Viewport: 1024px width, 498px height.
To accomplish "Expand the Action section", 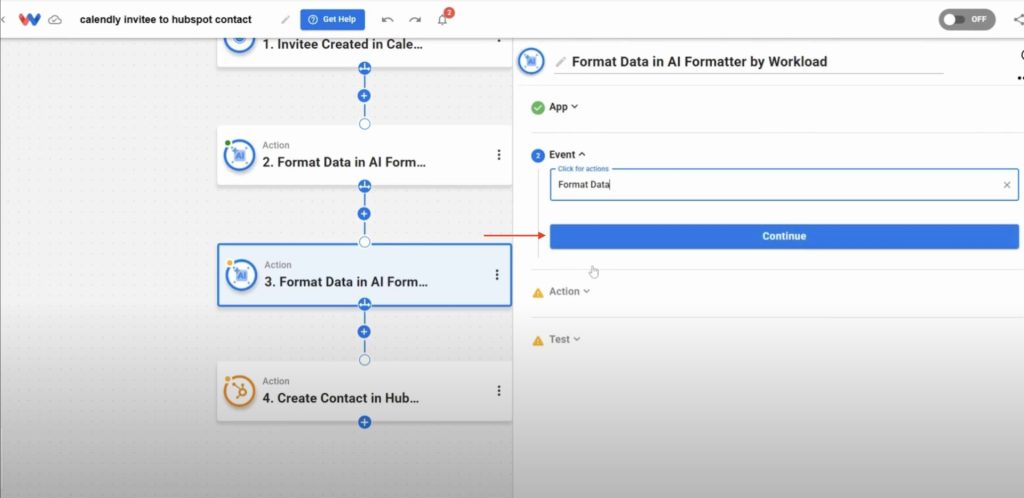I will tap(569, 291).
